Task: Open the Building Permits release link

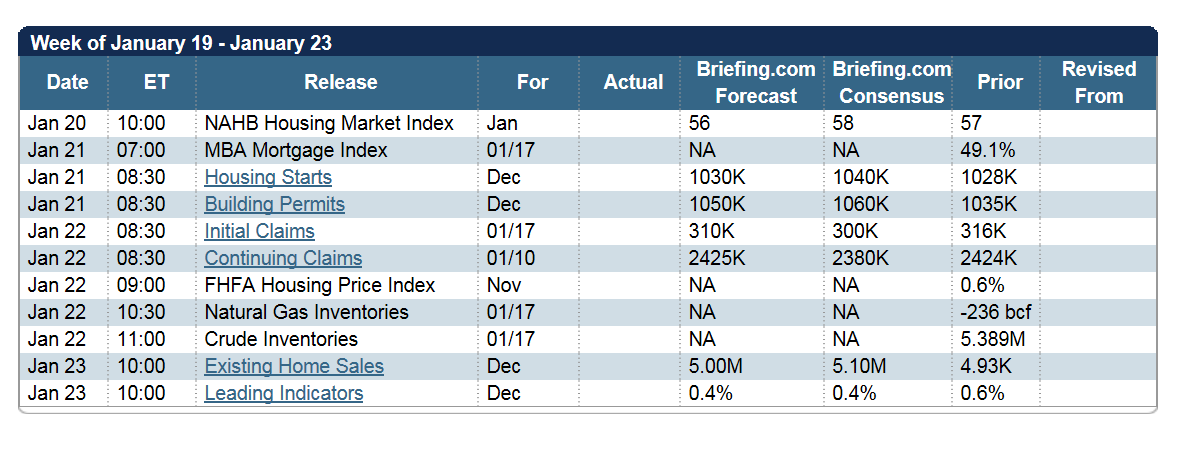Action: pos(274,205)
